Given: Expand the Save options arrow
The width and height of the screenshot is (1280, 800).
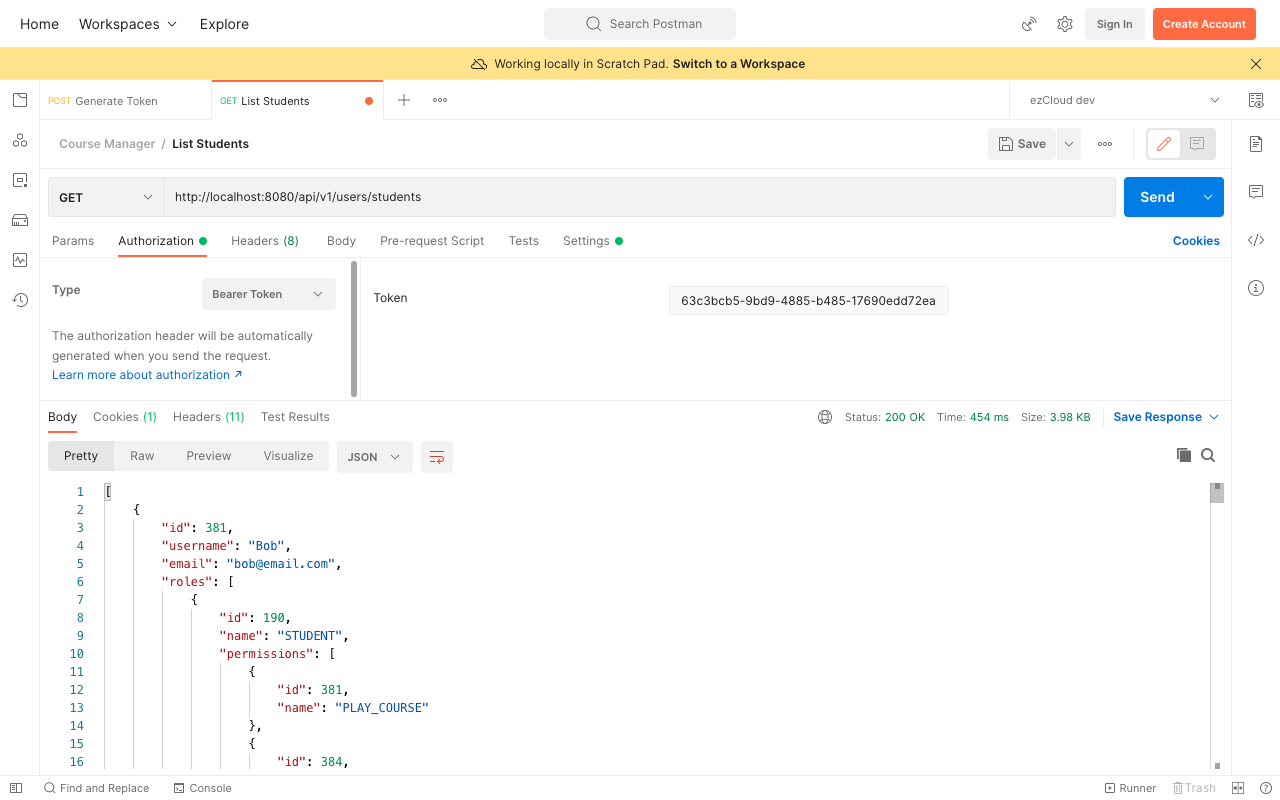Looking at the screenshot, I should click(x=1069, y=144).
